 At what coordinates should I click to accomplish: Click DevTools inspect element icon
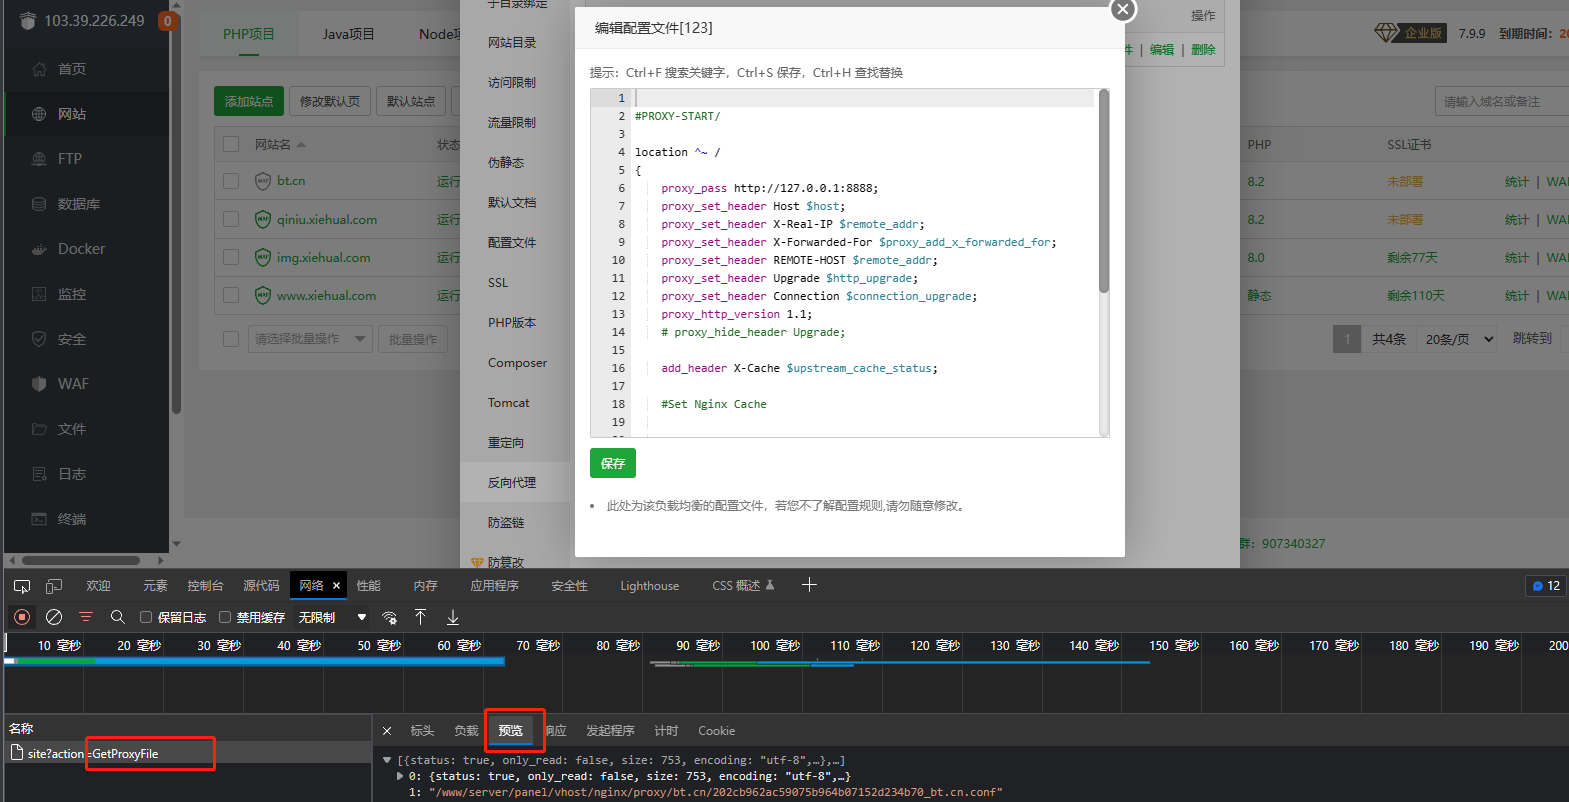point(22,586)
